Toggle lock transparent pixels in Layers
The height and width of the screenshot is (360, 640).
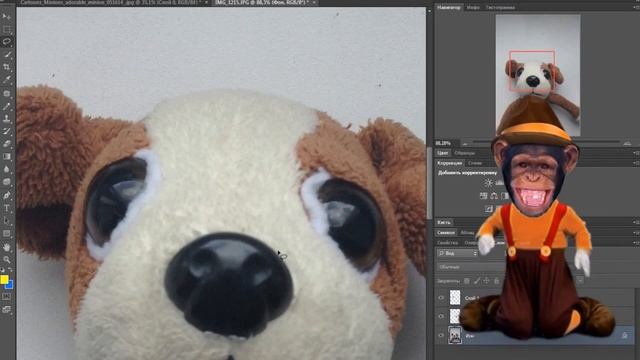coord(467,281)
